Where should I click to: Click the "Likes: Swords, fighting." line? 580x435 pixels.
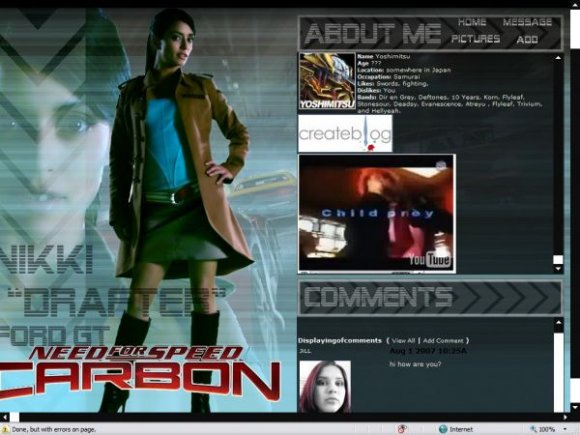pos(392,84)
